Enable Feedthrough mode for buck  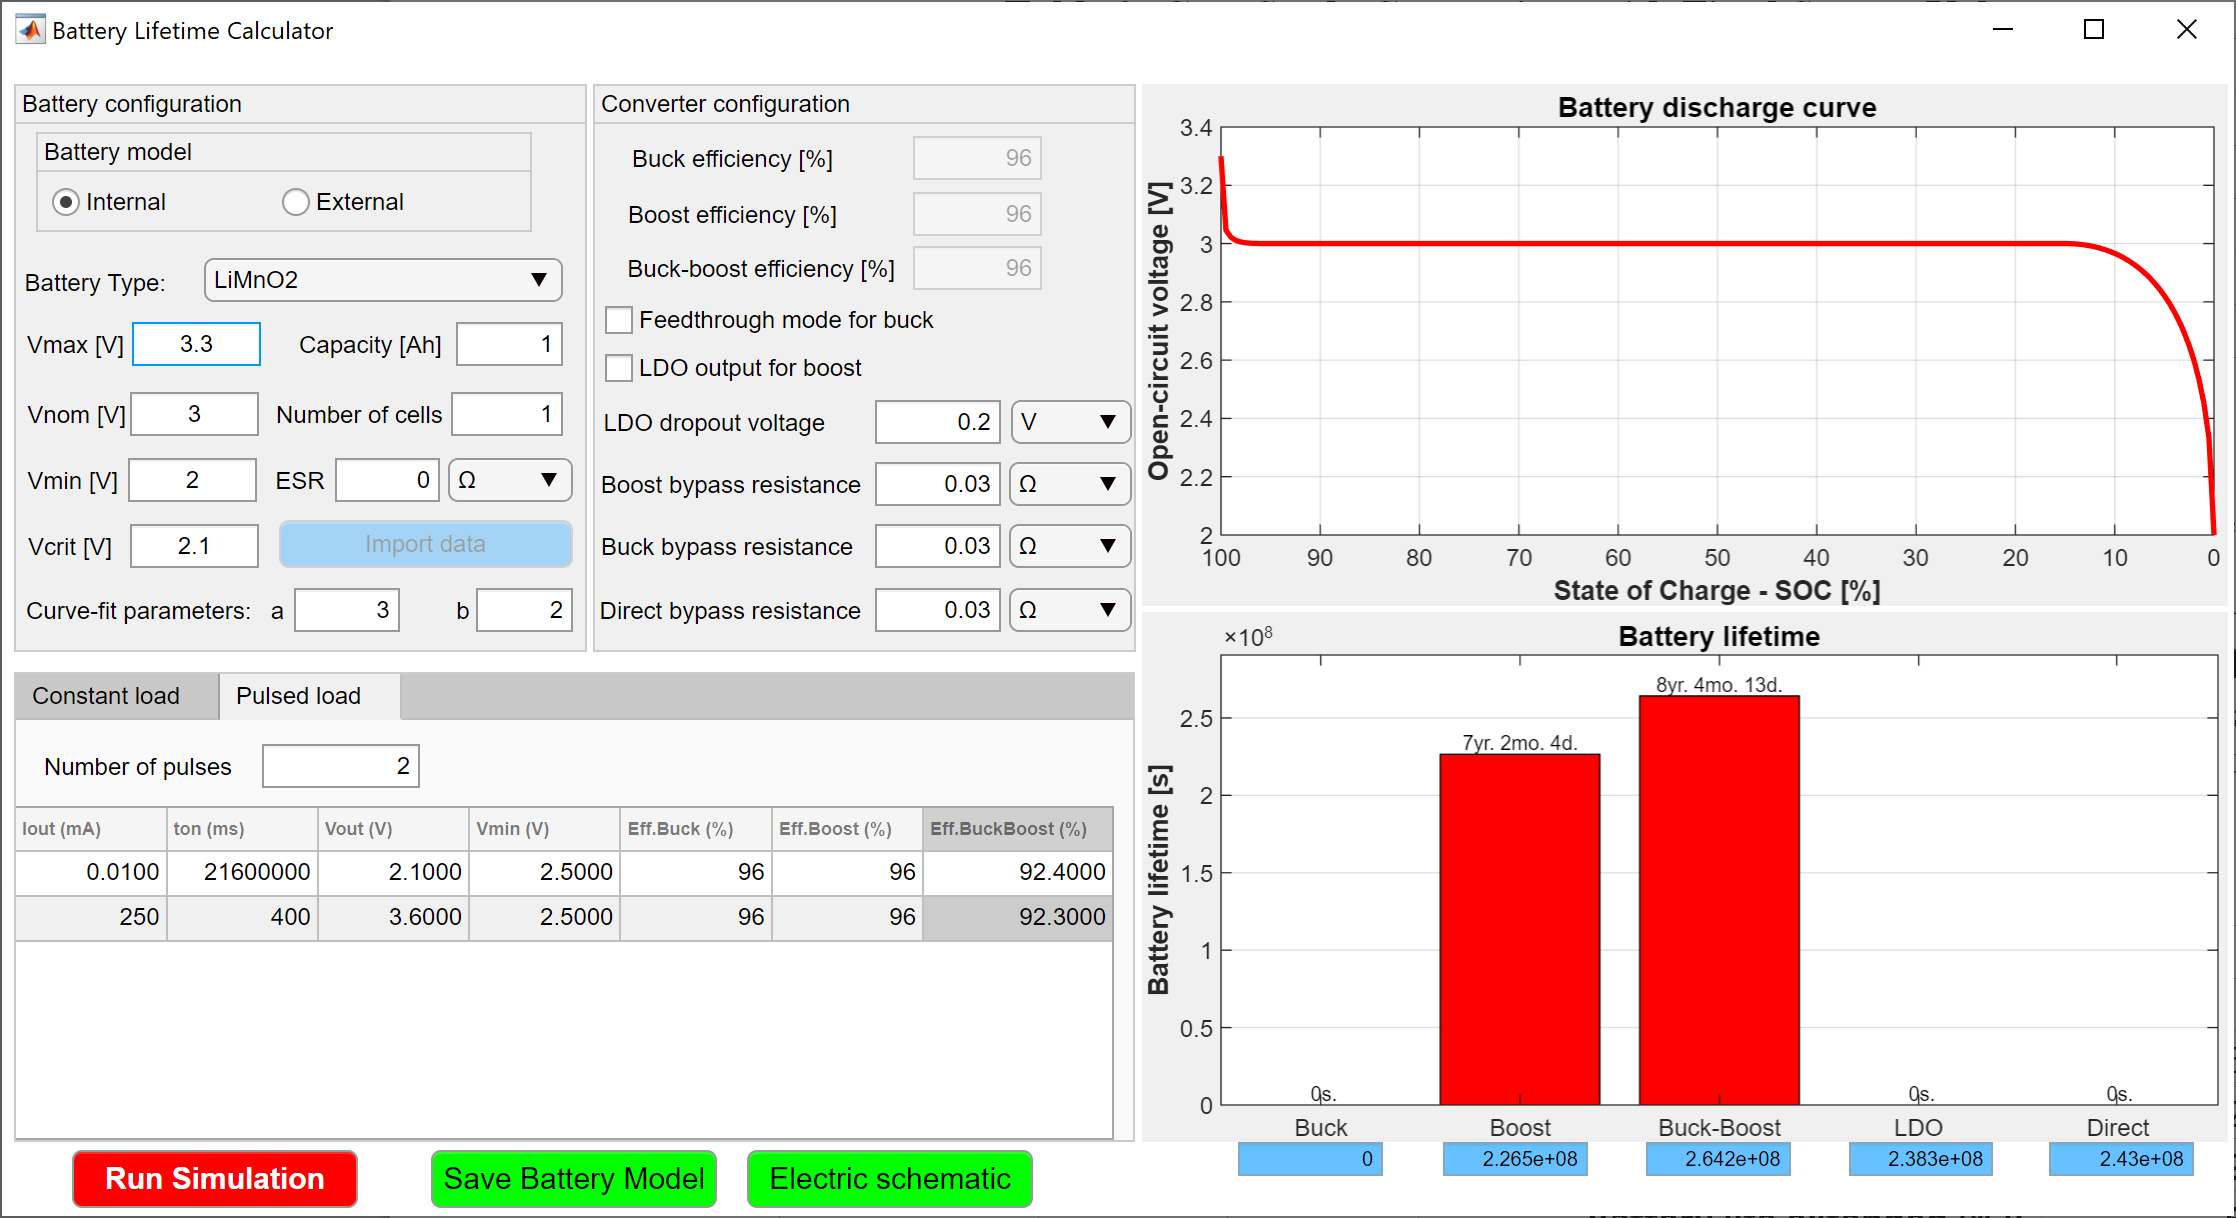pyautogui.click(x=619, y=319)
